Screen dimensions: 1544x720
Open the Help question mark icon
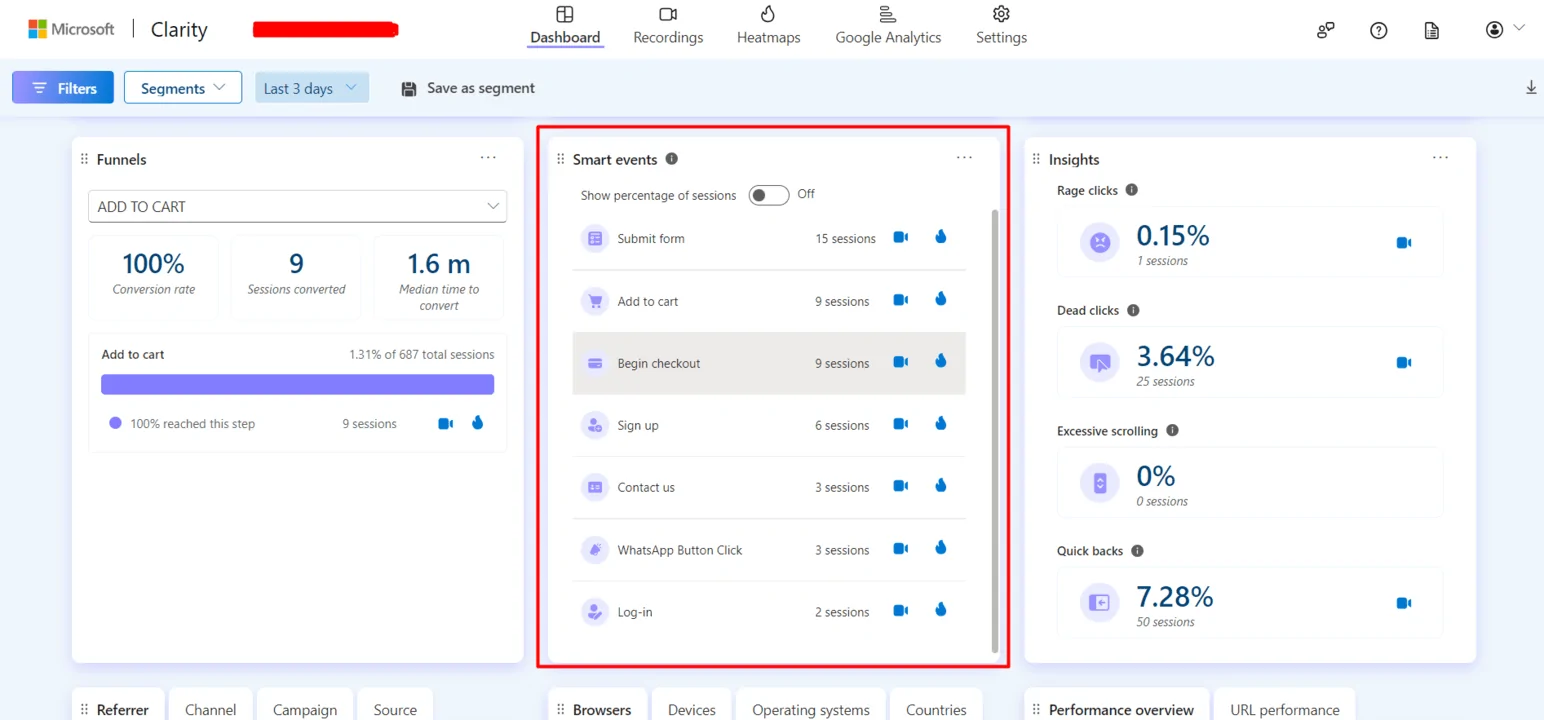tap(1379, 30)
